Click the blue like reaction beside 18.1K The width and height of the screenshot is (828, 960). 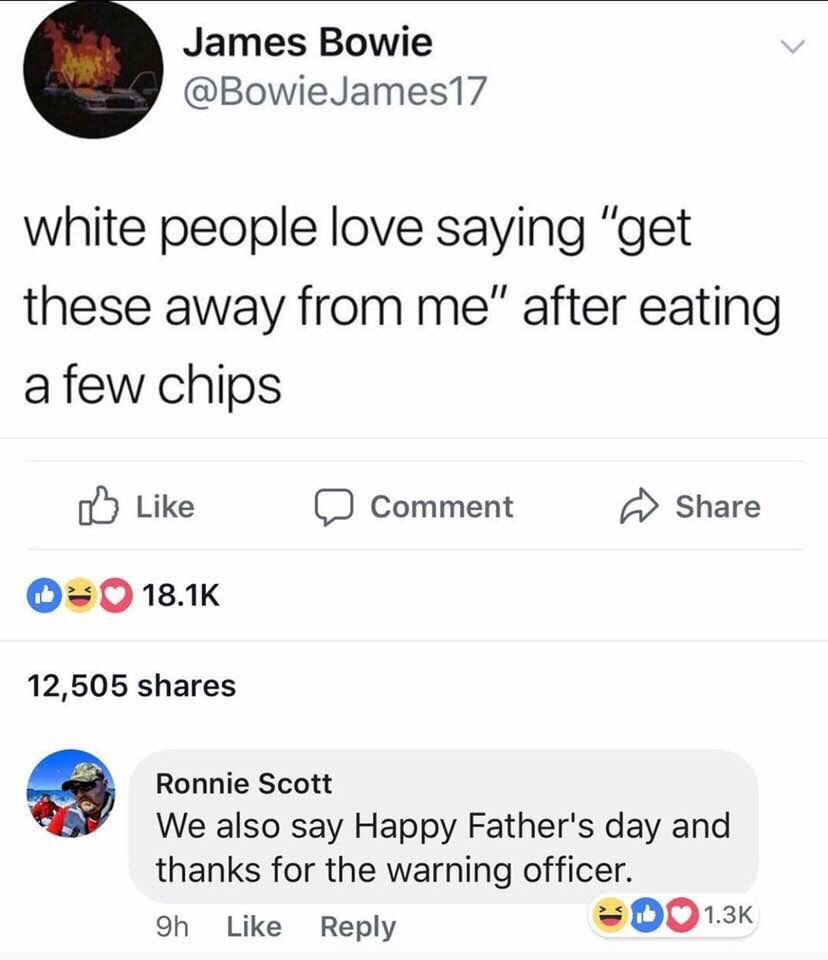pos(43,595)
